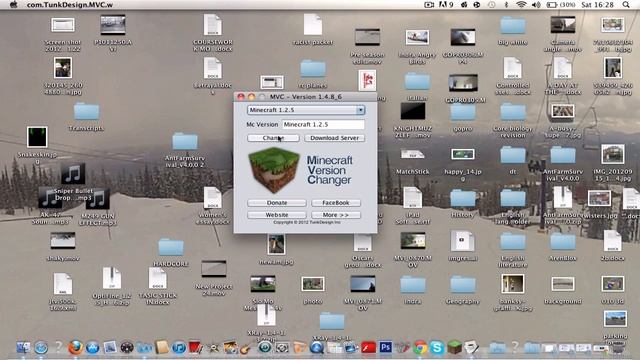Select the AreniBox folder
Image resolution: width=640 pixels, height=360 pixels.
point(563,247)
